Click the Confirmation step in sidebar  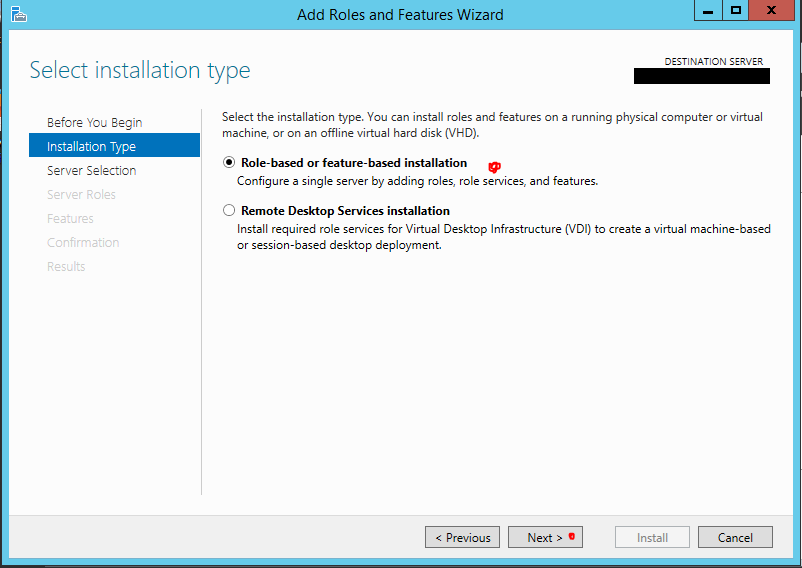pyautogui.click(x=83, y=242)
